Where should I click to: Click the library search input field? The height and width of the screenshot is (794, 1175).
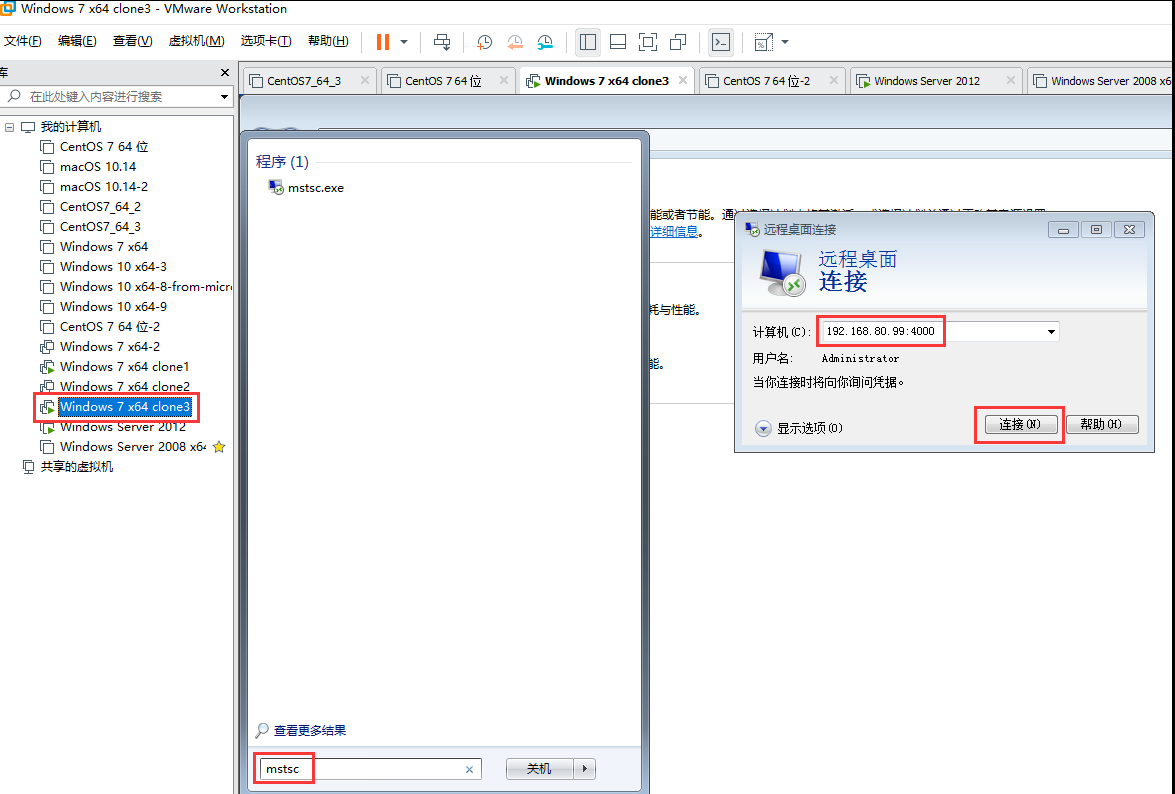coord(116,97)
